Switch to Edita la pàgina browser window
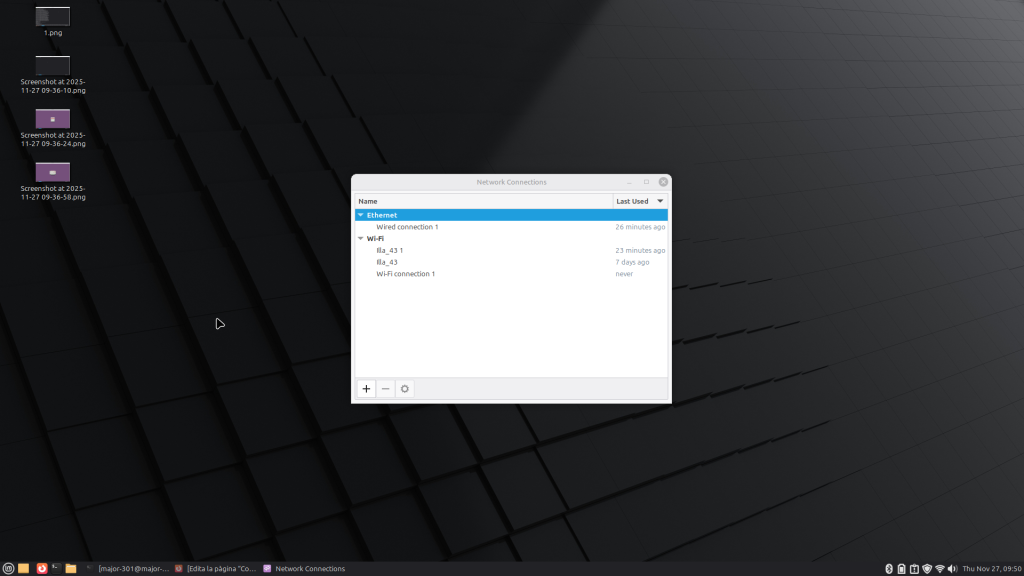The width and height of the screenshot is (1024, 576). (x=215, y=568)
